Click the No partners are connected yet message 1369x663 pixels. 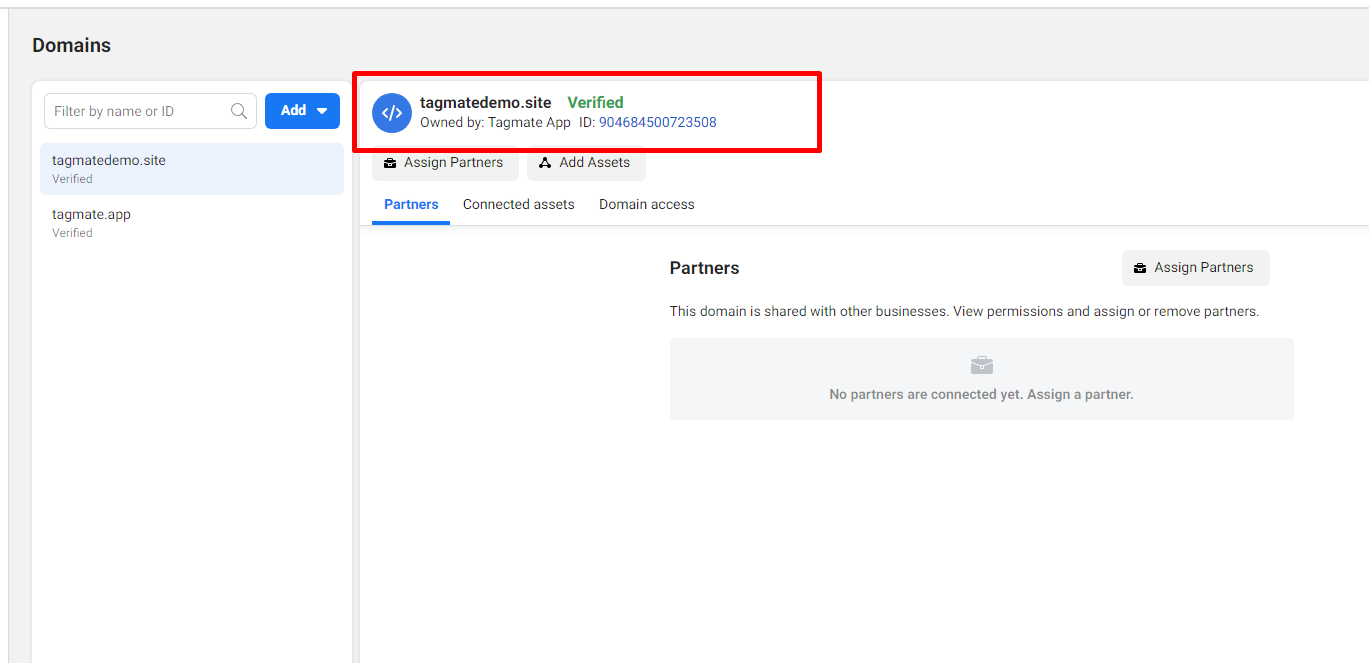[981, 394]
